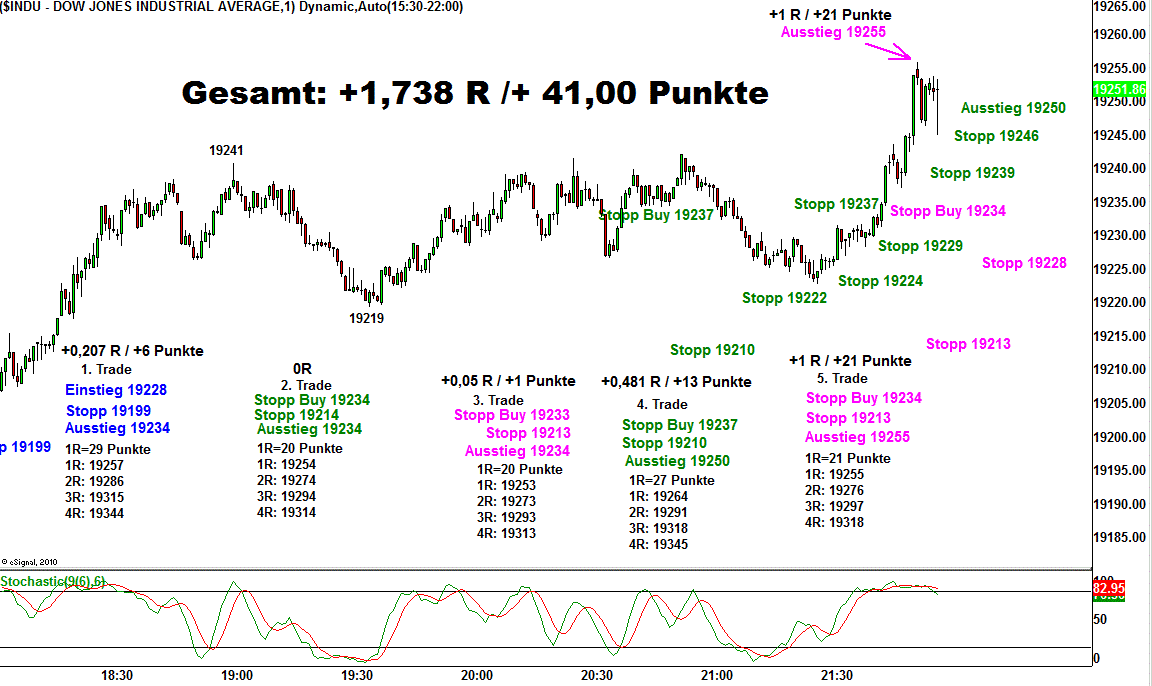Screen dimensions: 1152x686
Task: Click the Gesamt total result headline
Action: click(x=475, y=93)
